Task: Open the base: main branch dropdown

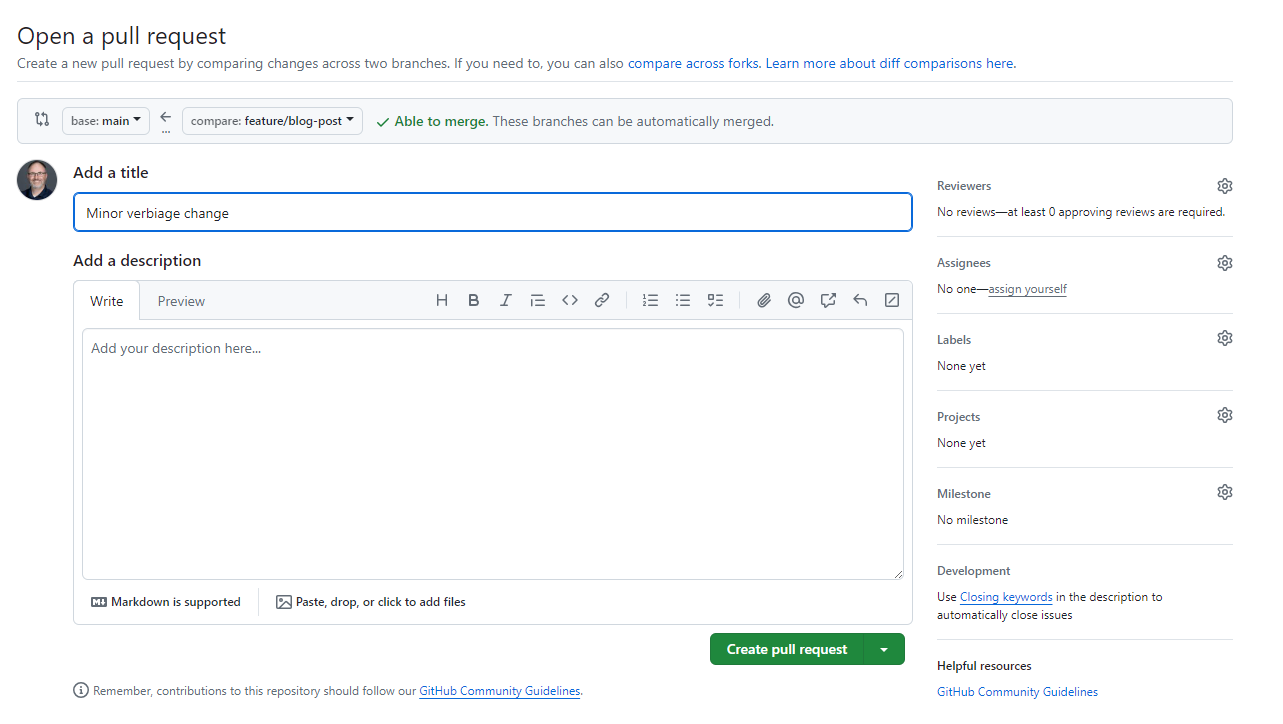Action: (x=105, y=120)
